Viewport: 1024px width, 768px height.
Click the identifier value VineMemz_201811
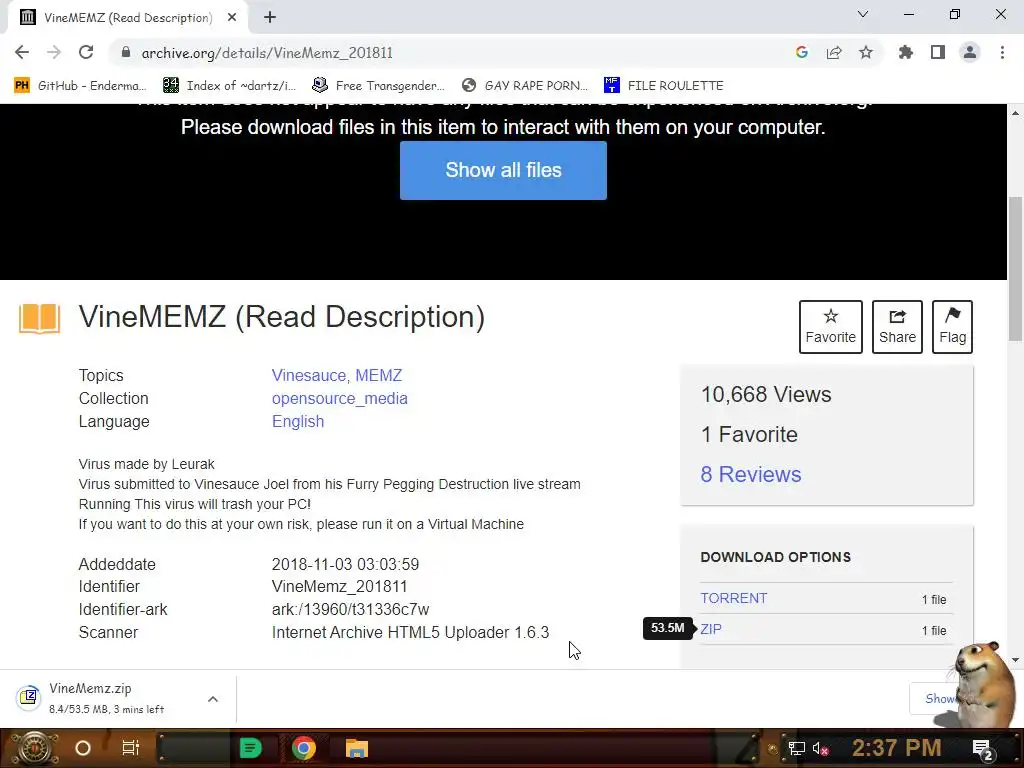(340, 586)
